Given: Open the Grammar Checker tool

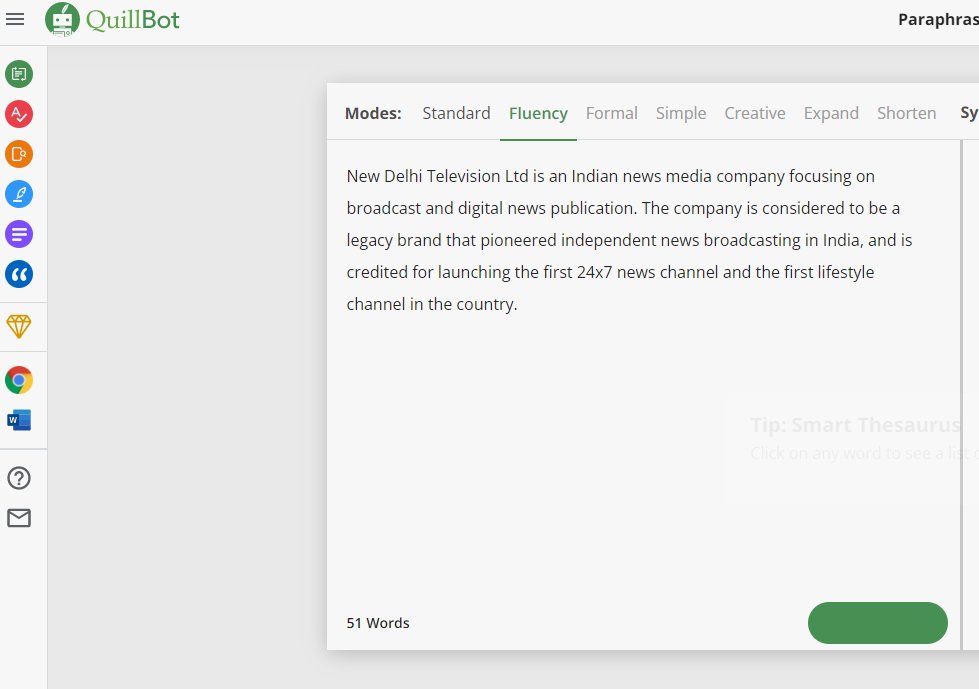Looking at the screenshot, I should tap(21, 114).
